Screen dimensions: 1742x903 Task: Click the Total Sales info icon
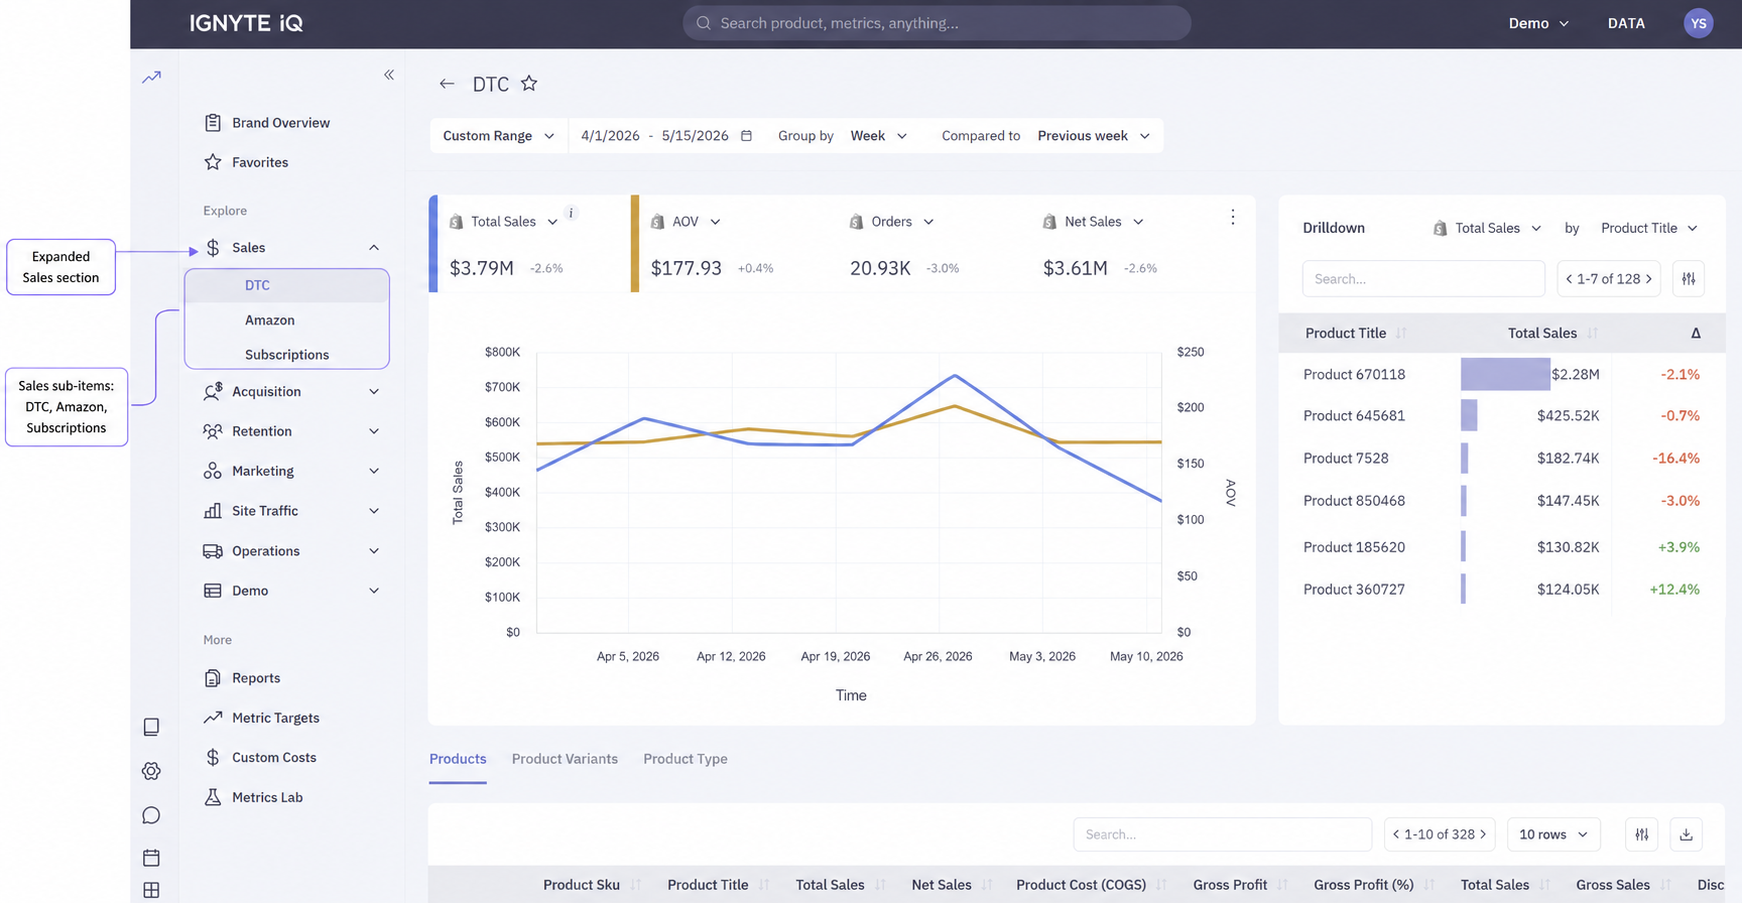click(571, 213)
